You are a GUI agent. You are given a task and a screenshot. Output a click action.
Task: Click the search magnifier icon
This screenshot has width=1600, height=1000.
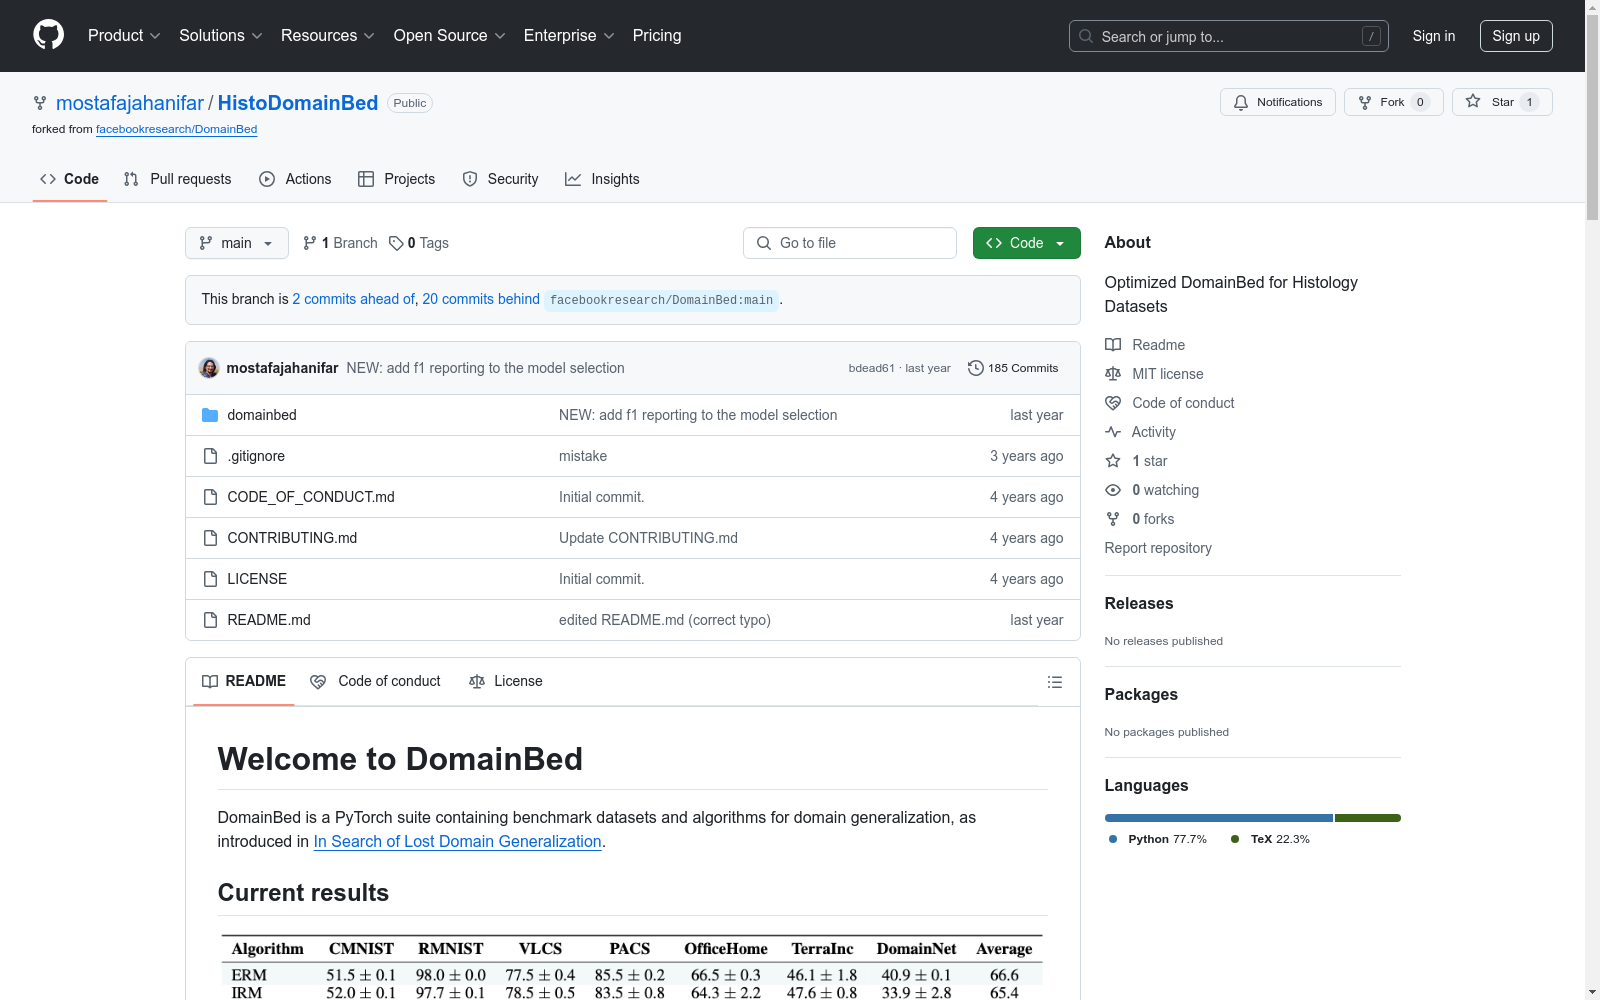pos(1086,36)
